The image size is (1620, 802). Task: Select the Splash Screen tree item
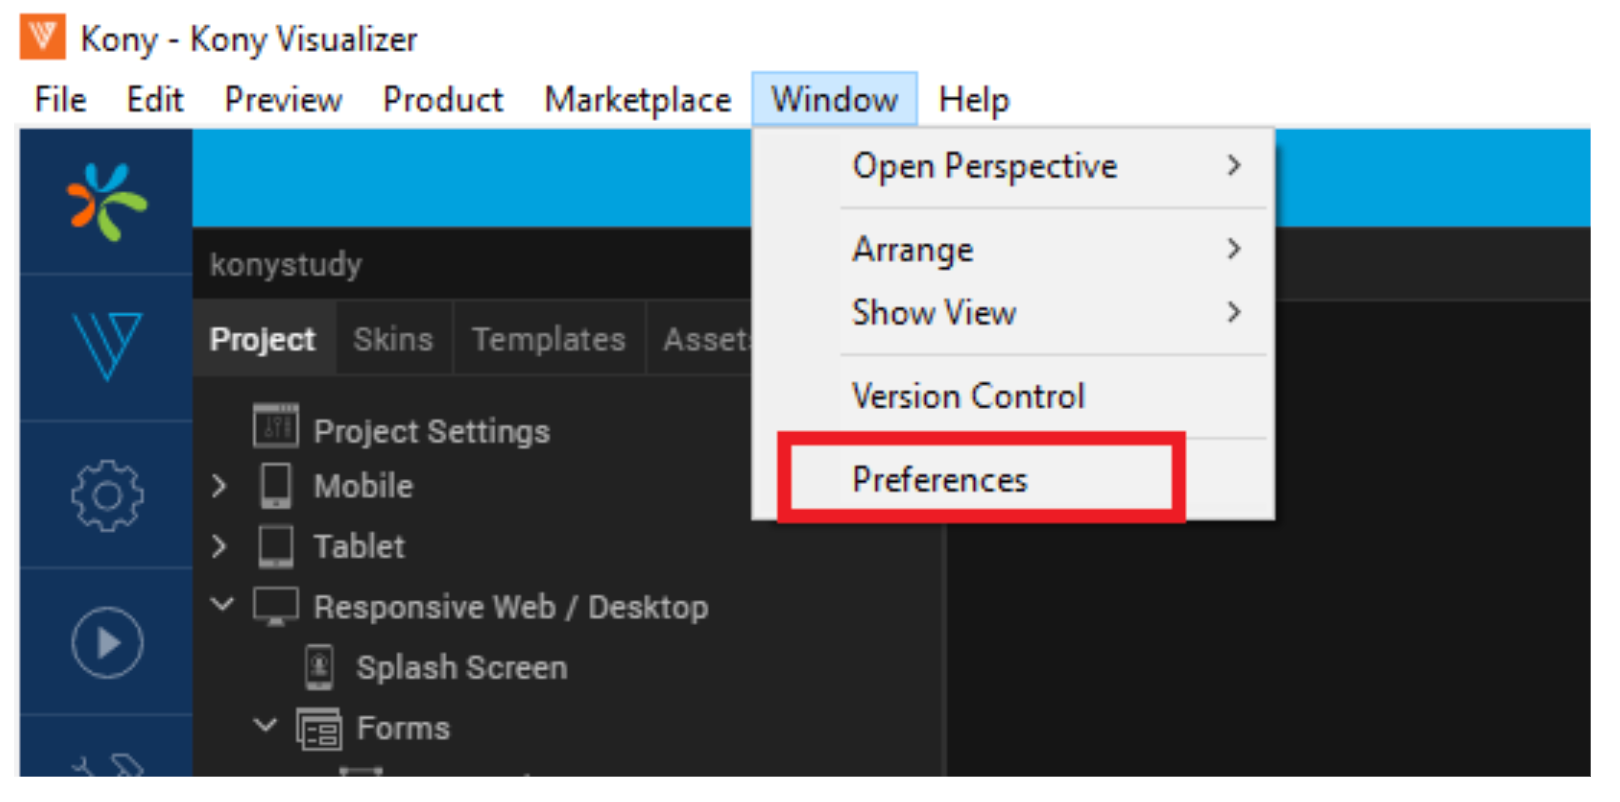pos(461,668)
